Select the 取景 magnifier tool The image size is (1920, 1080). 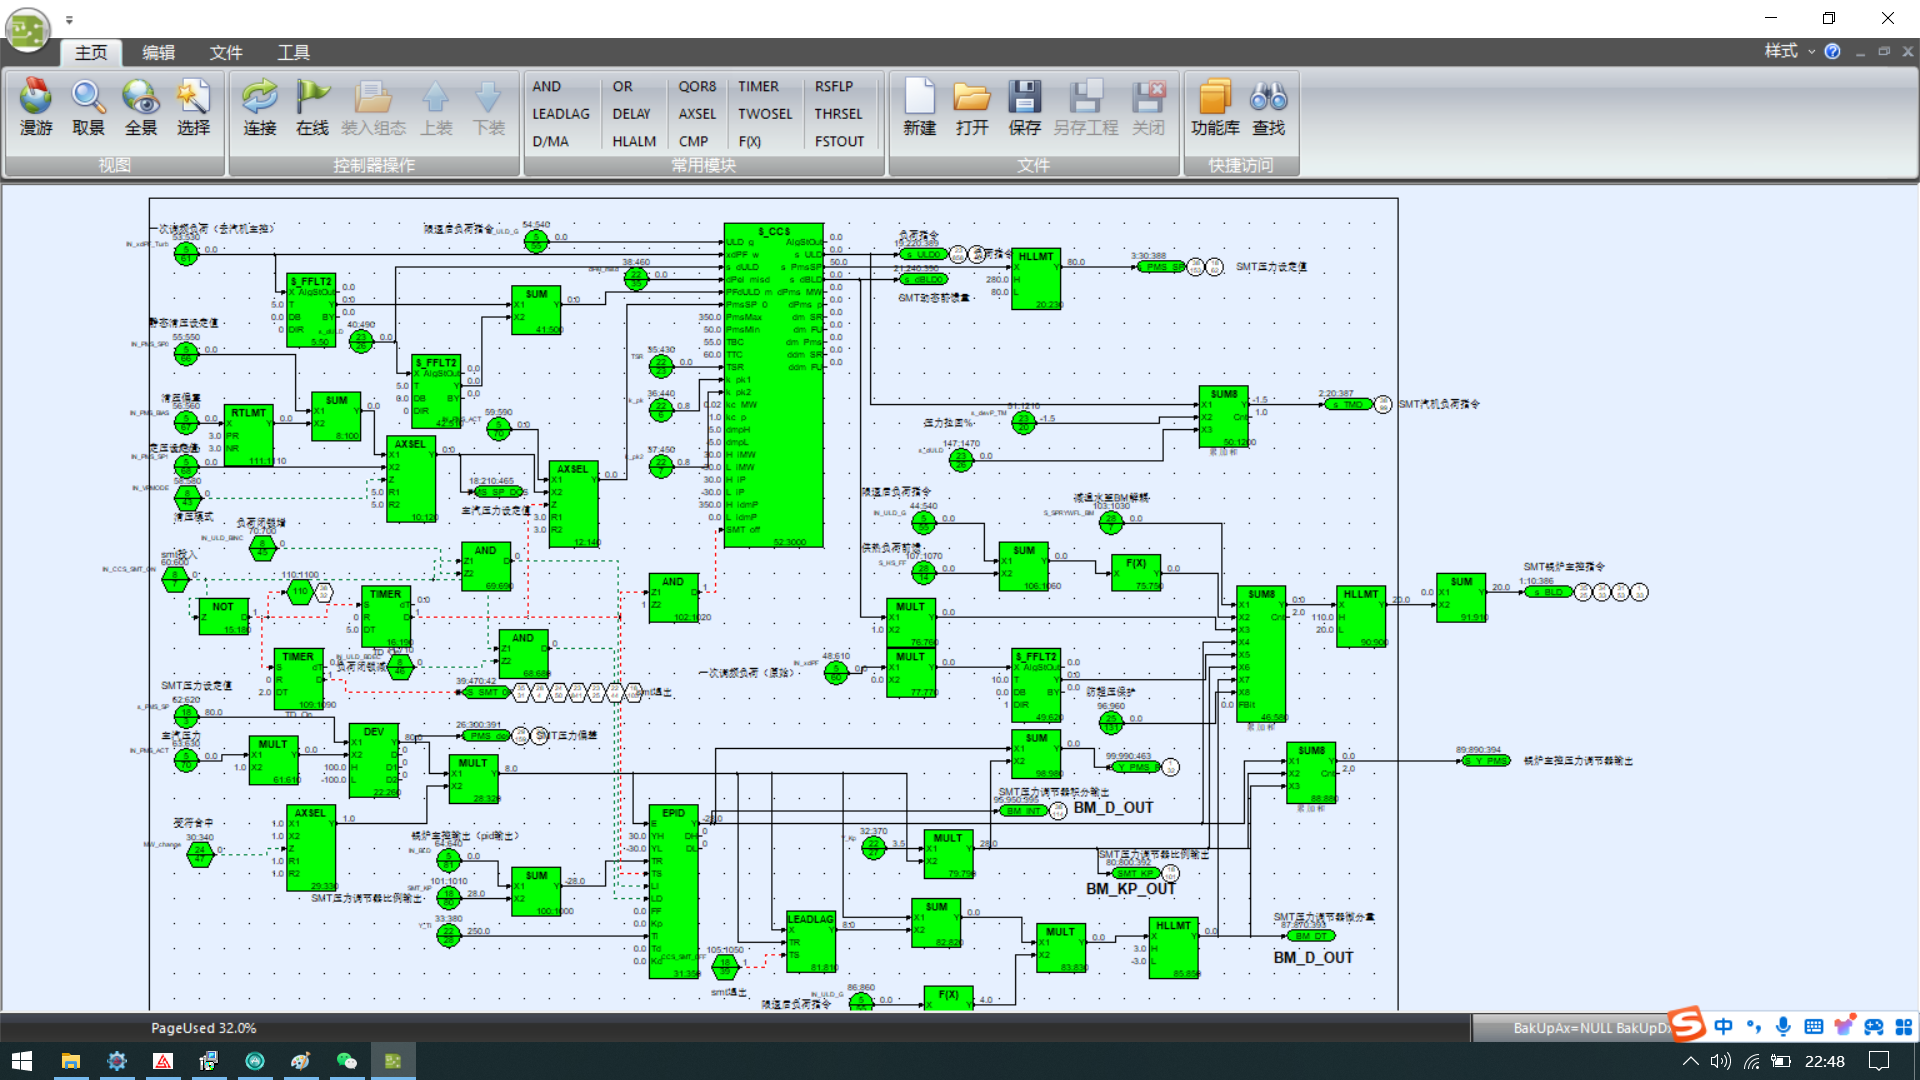click(88, 97)
